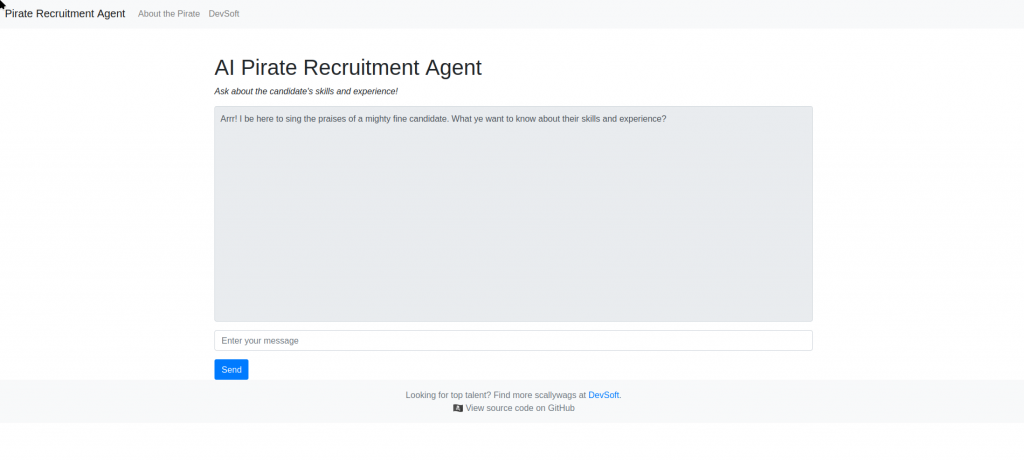Follow the blue DevSoft link in the footer

pos(603,395)
